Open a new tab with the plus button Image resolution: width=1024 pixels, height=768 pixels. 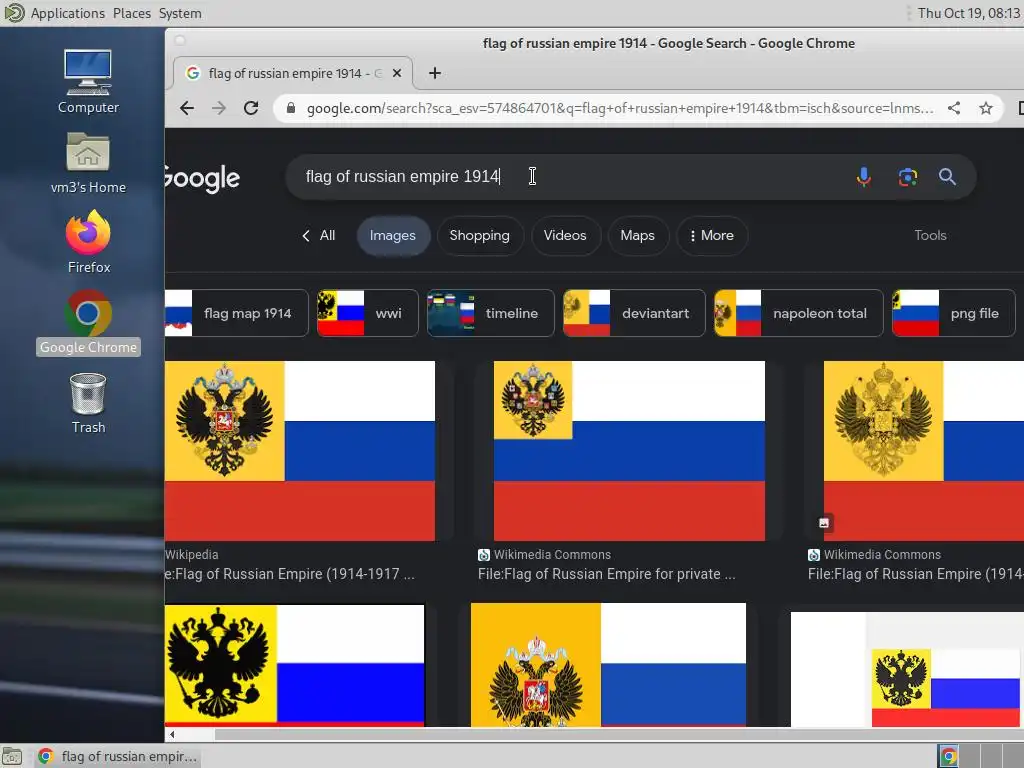(435, 73)
